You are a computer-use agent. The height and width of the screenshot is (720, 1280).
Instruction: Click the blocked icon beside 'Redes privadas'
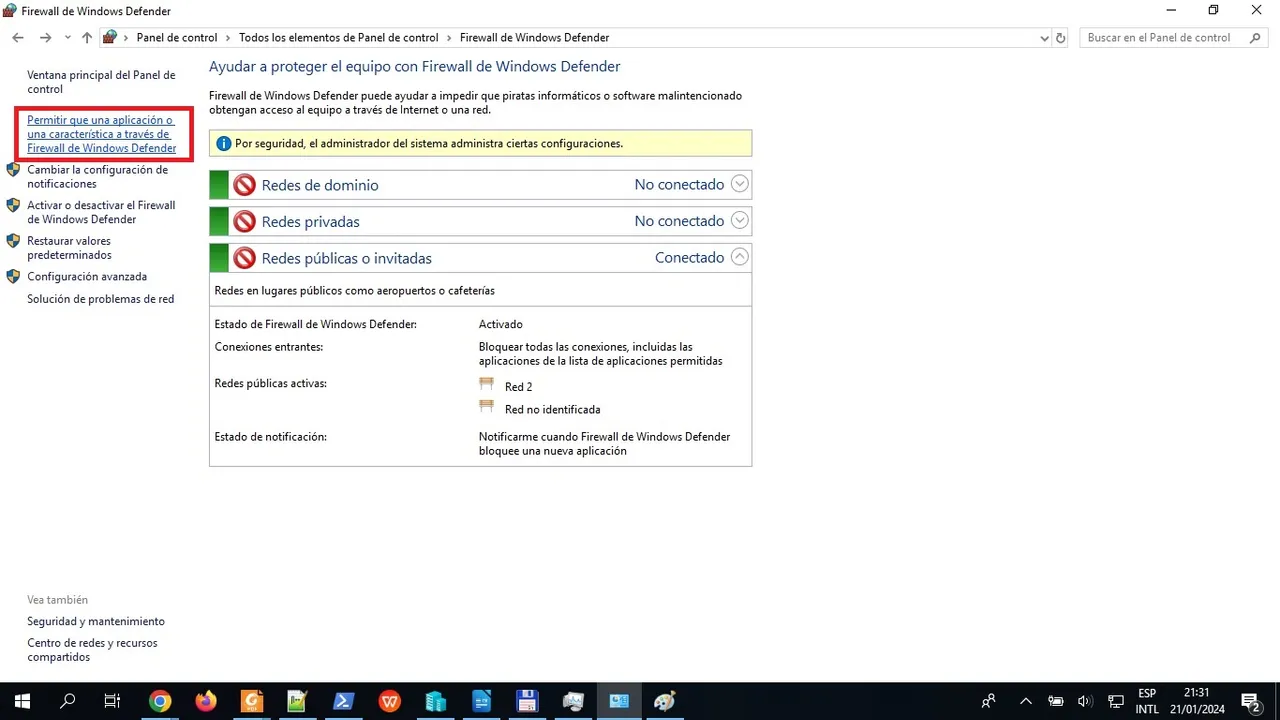click(245, 221)
